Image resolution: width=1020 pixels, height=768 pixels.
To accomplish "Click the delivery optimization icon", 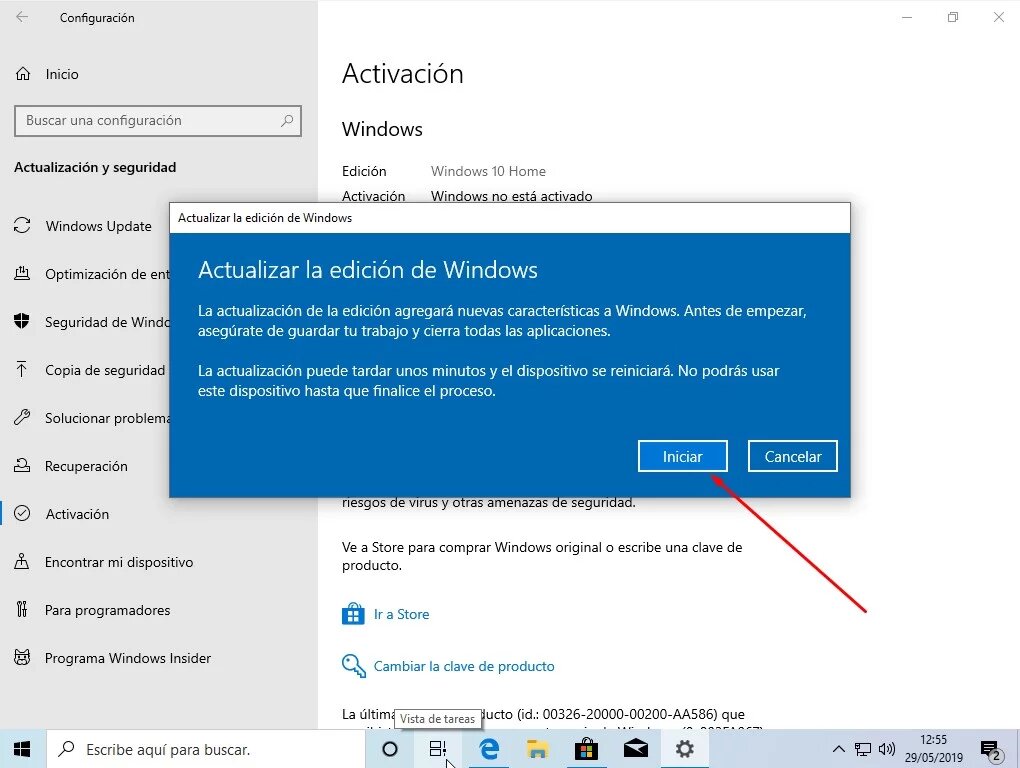I will [22, 274].
